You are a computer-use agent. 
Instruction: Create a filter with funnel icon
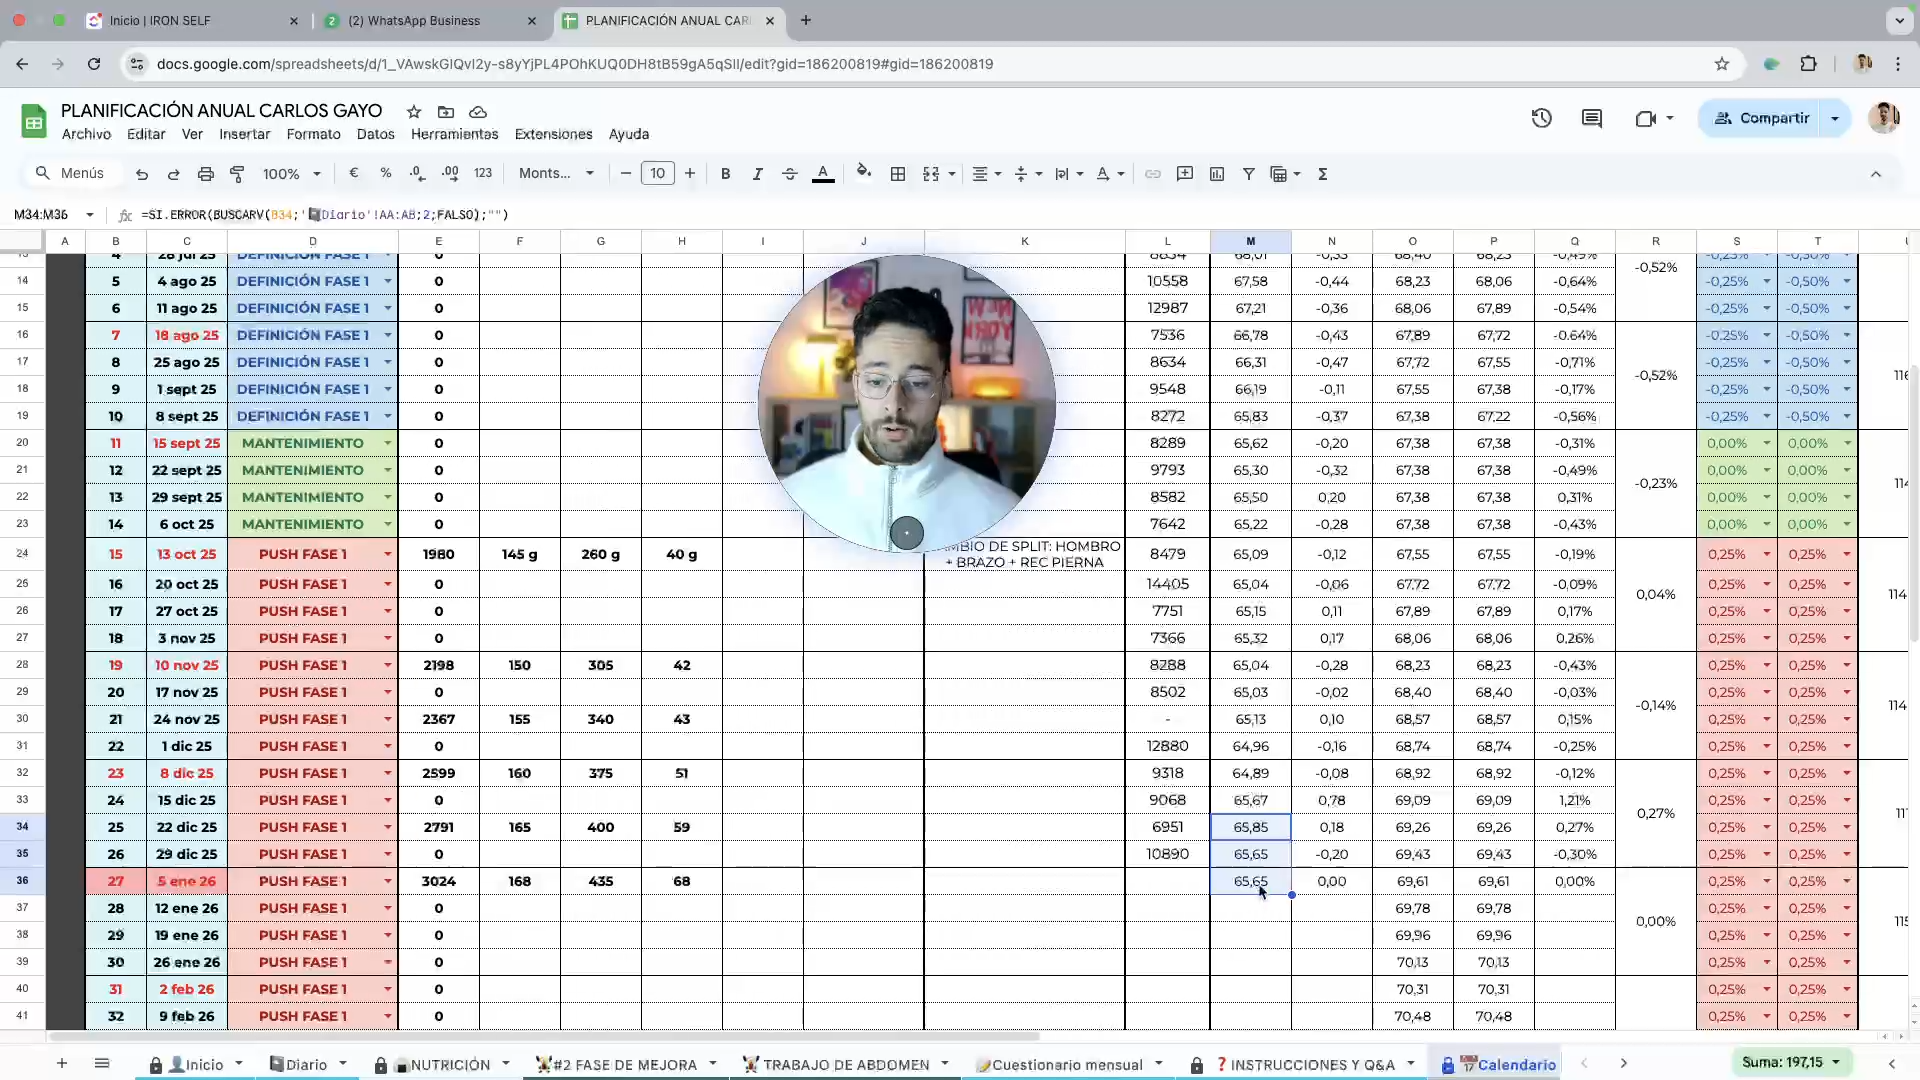(1249, 174)
